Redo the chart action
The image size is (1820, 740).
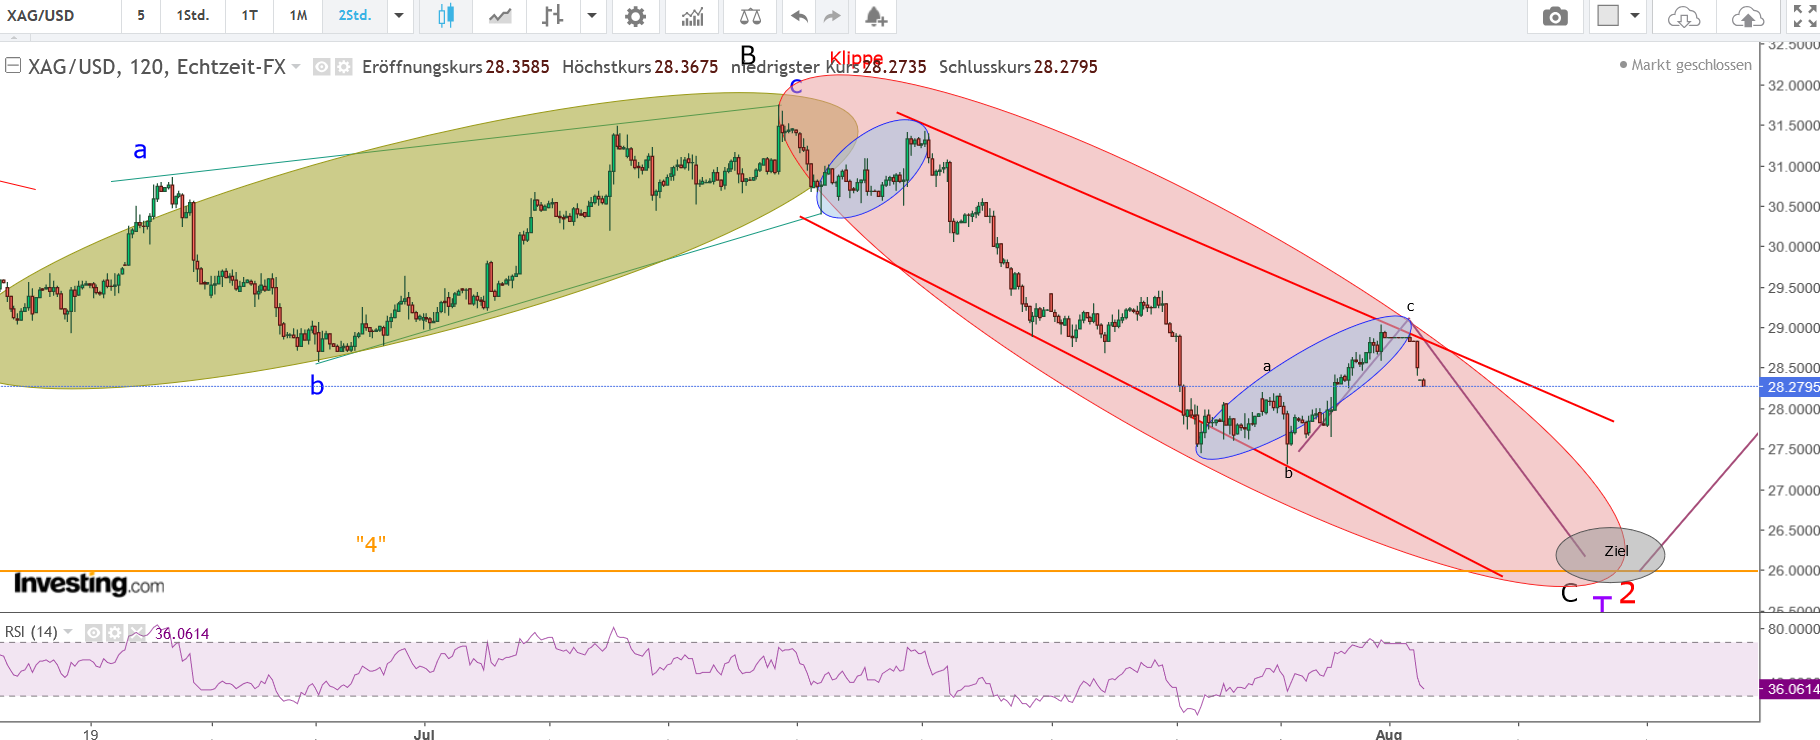coord(832,16)
